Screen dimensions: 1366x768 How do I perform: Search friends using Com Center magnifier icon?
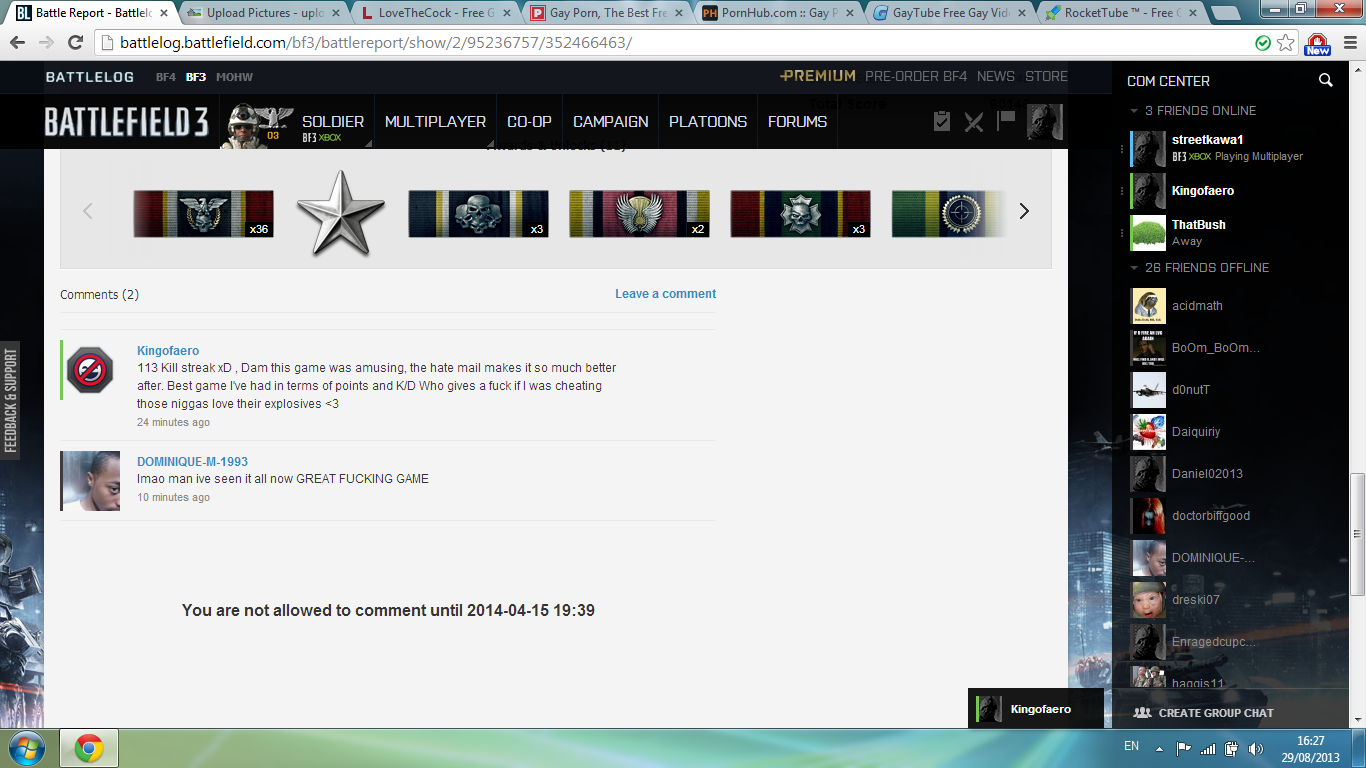click(1325, 81)
